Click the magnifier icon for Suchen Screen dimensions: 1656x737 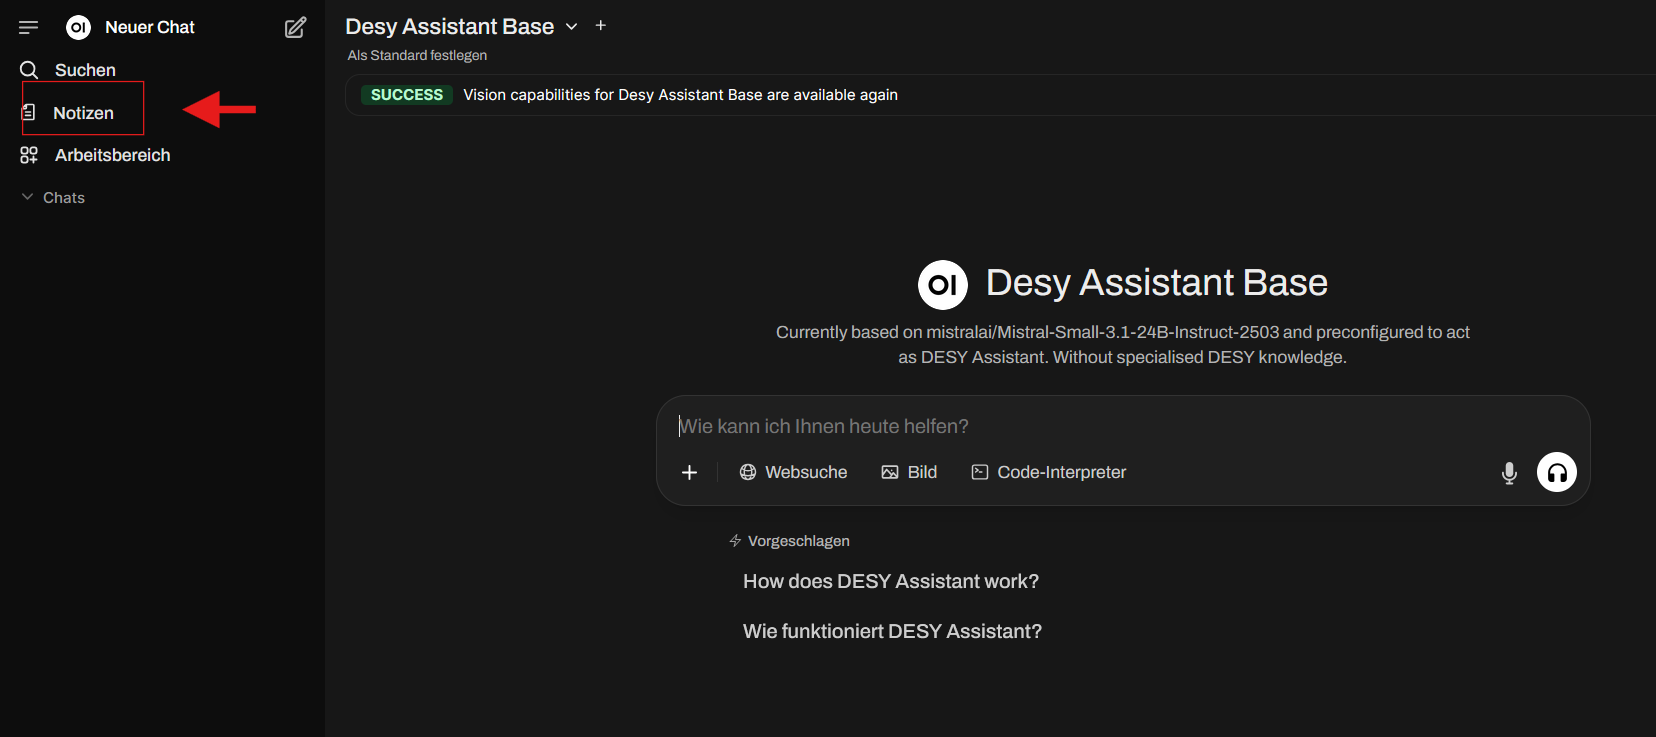29,70
